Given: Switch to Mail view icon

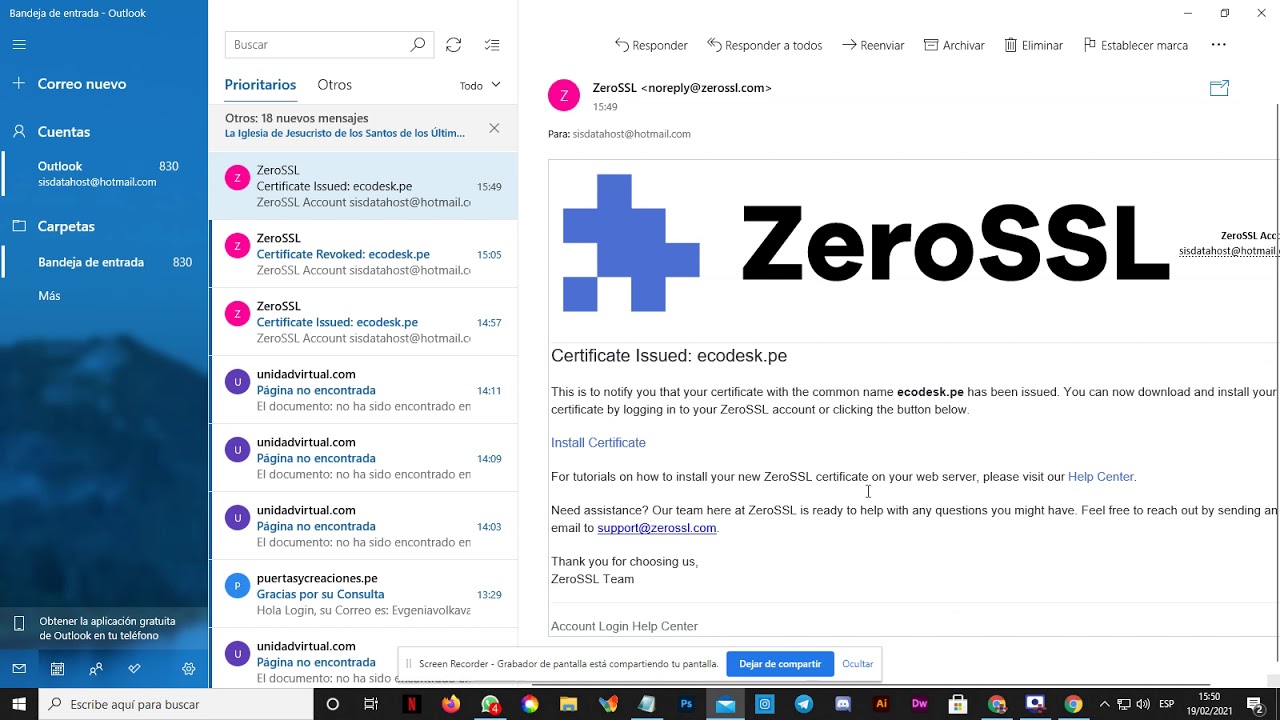Looking at the screenshot, I should [19, 669].
